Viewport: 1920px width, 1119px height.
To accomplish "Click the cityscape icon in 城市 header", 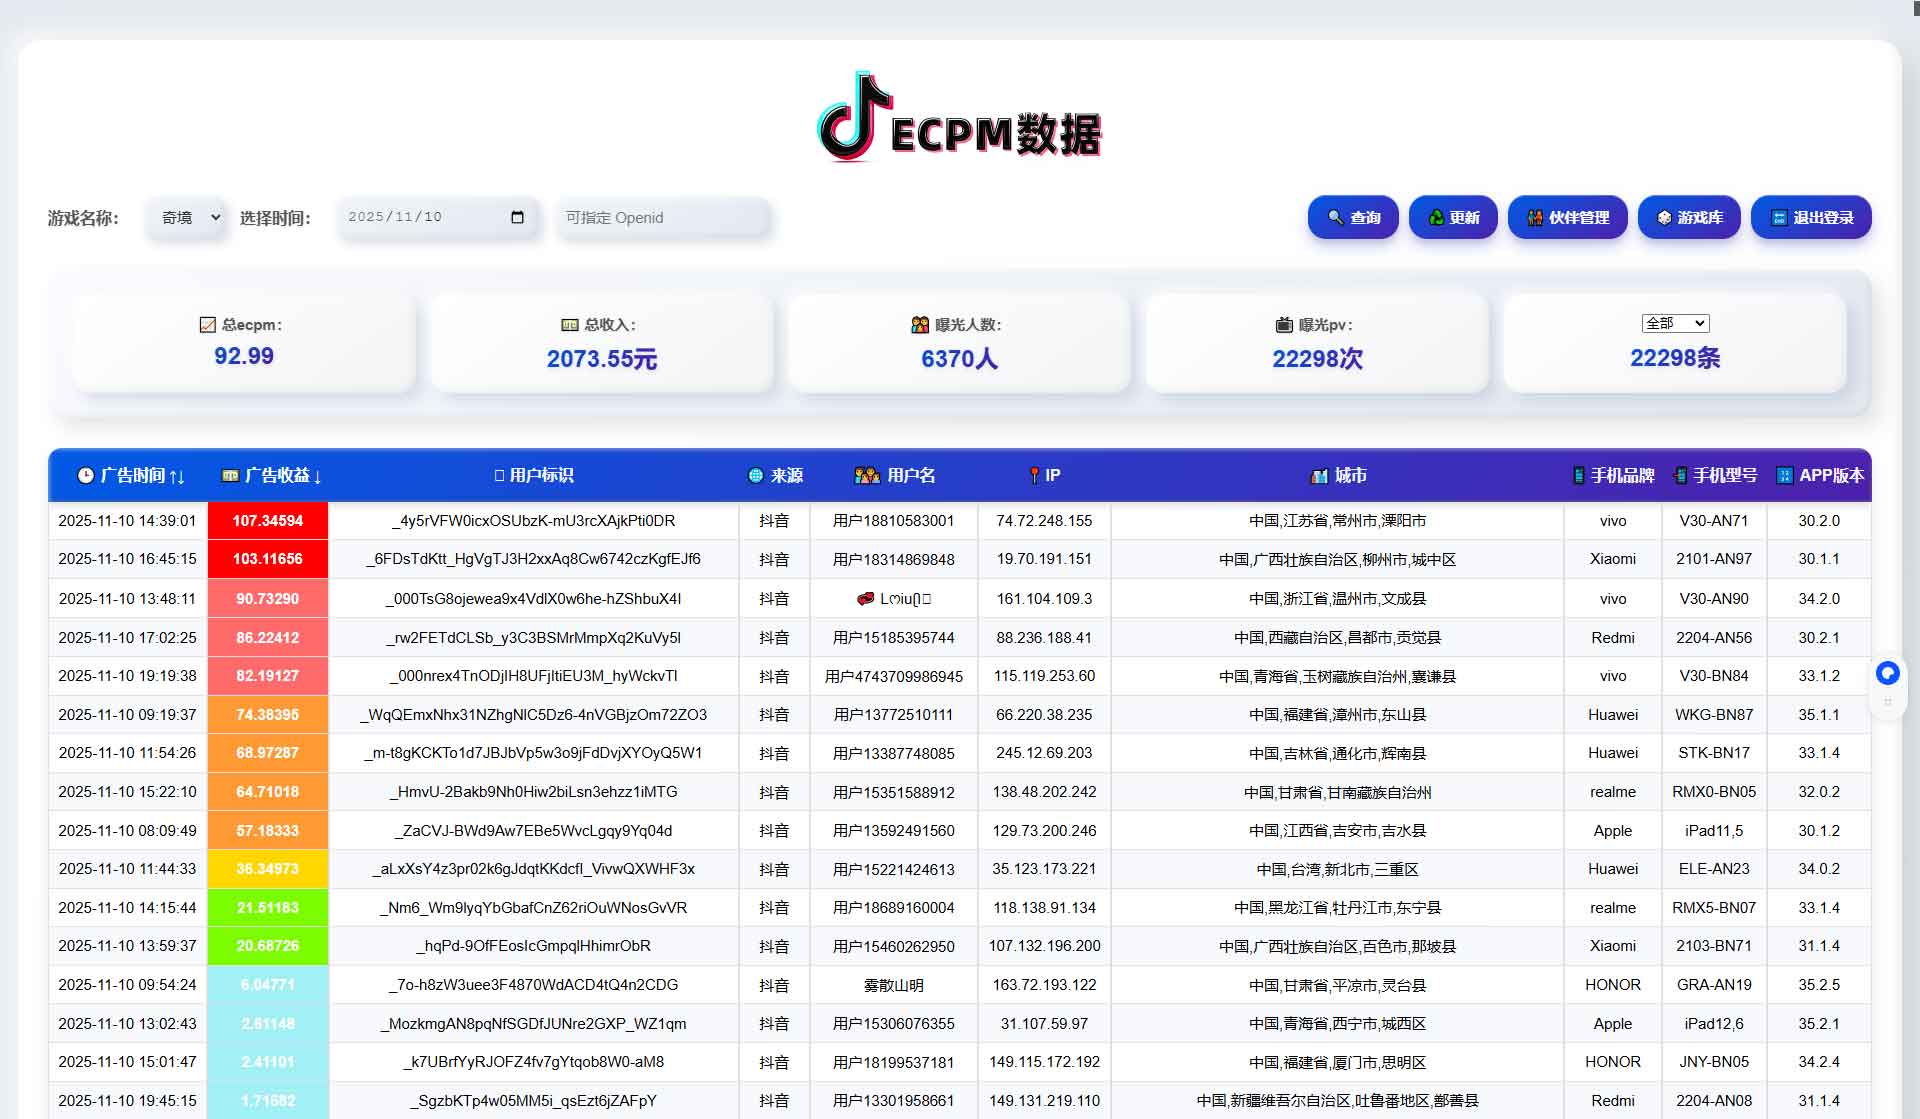I will 1319,476.
